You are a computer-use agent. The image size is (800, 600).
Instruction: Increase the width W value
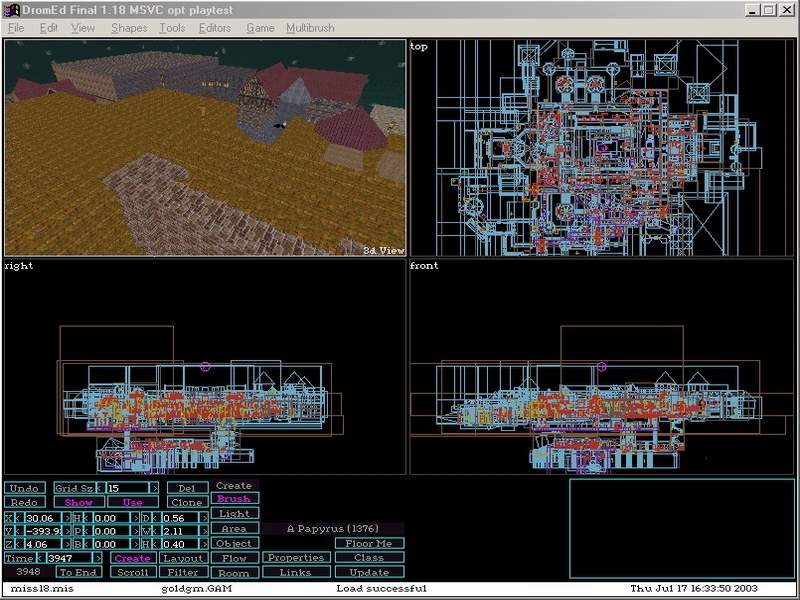204,531
